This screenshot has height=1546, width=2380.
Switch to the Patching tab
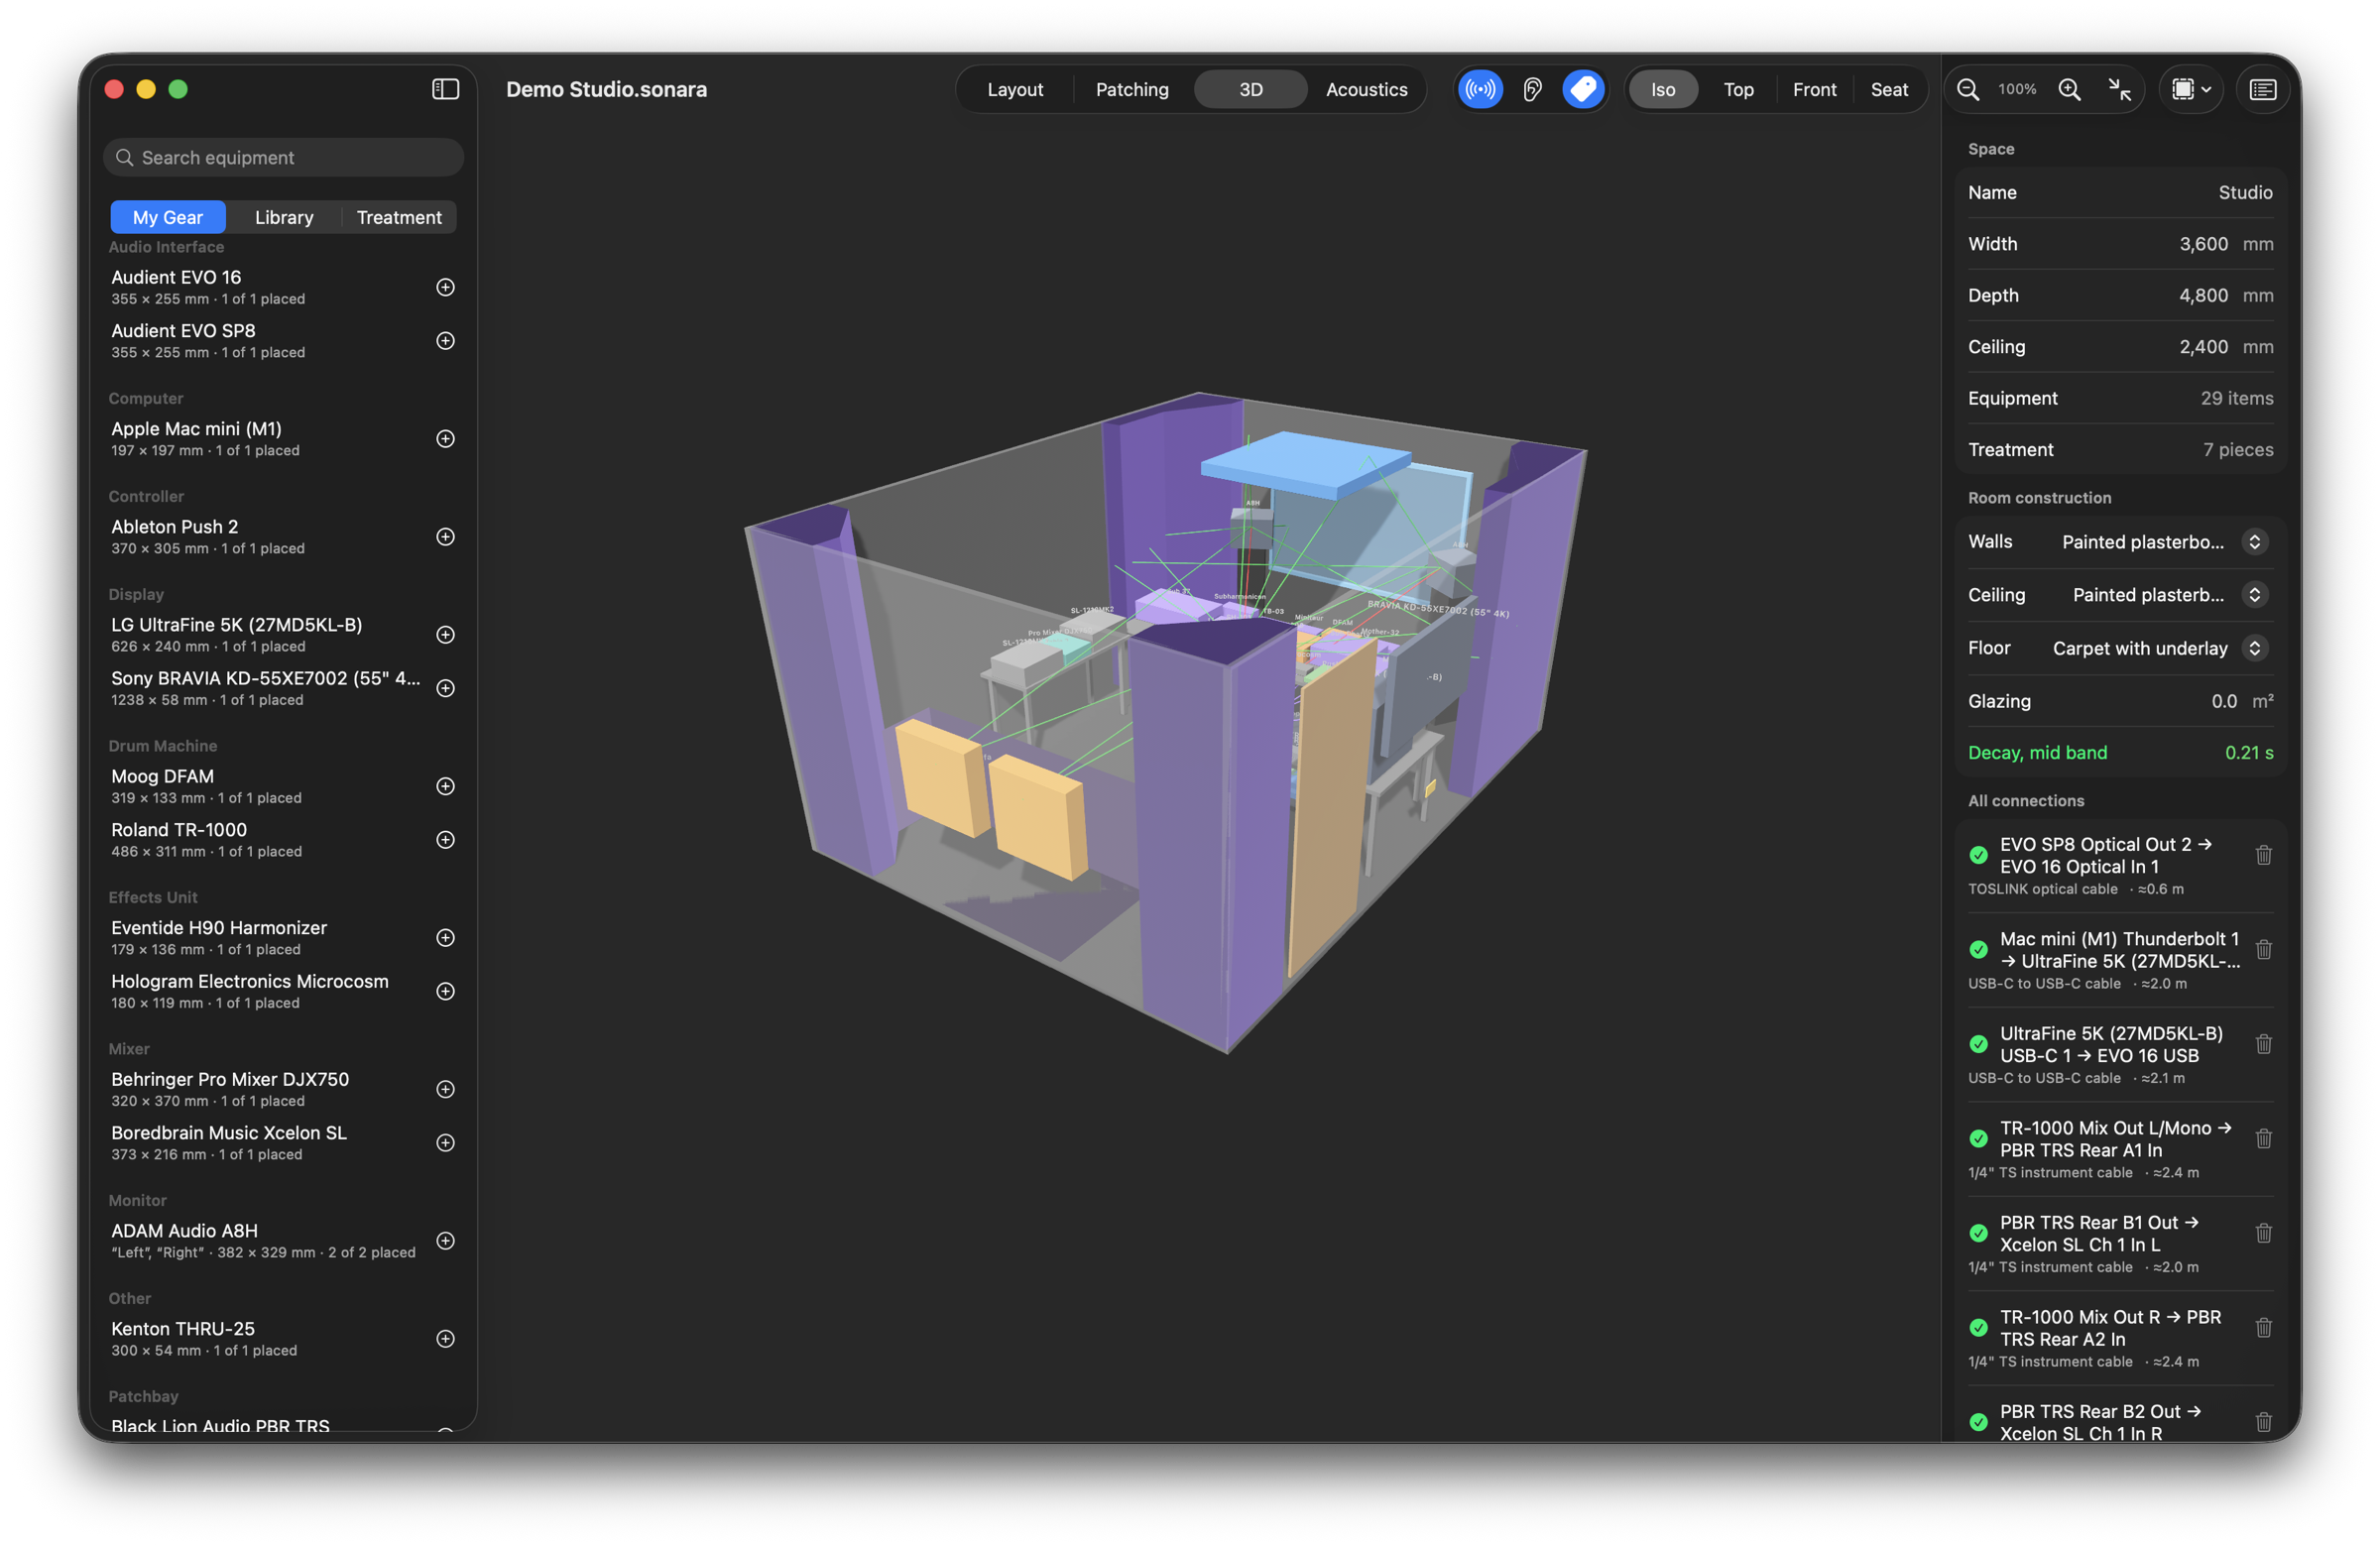pos(1131,89)
